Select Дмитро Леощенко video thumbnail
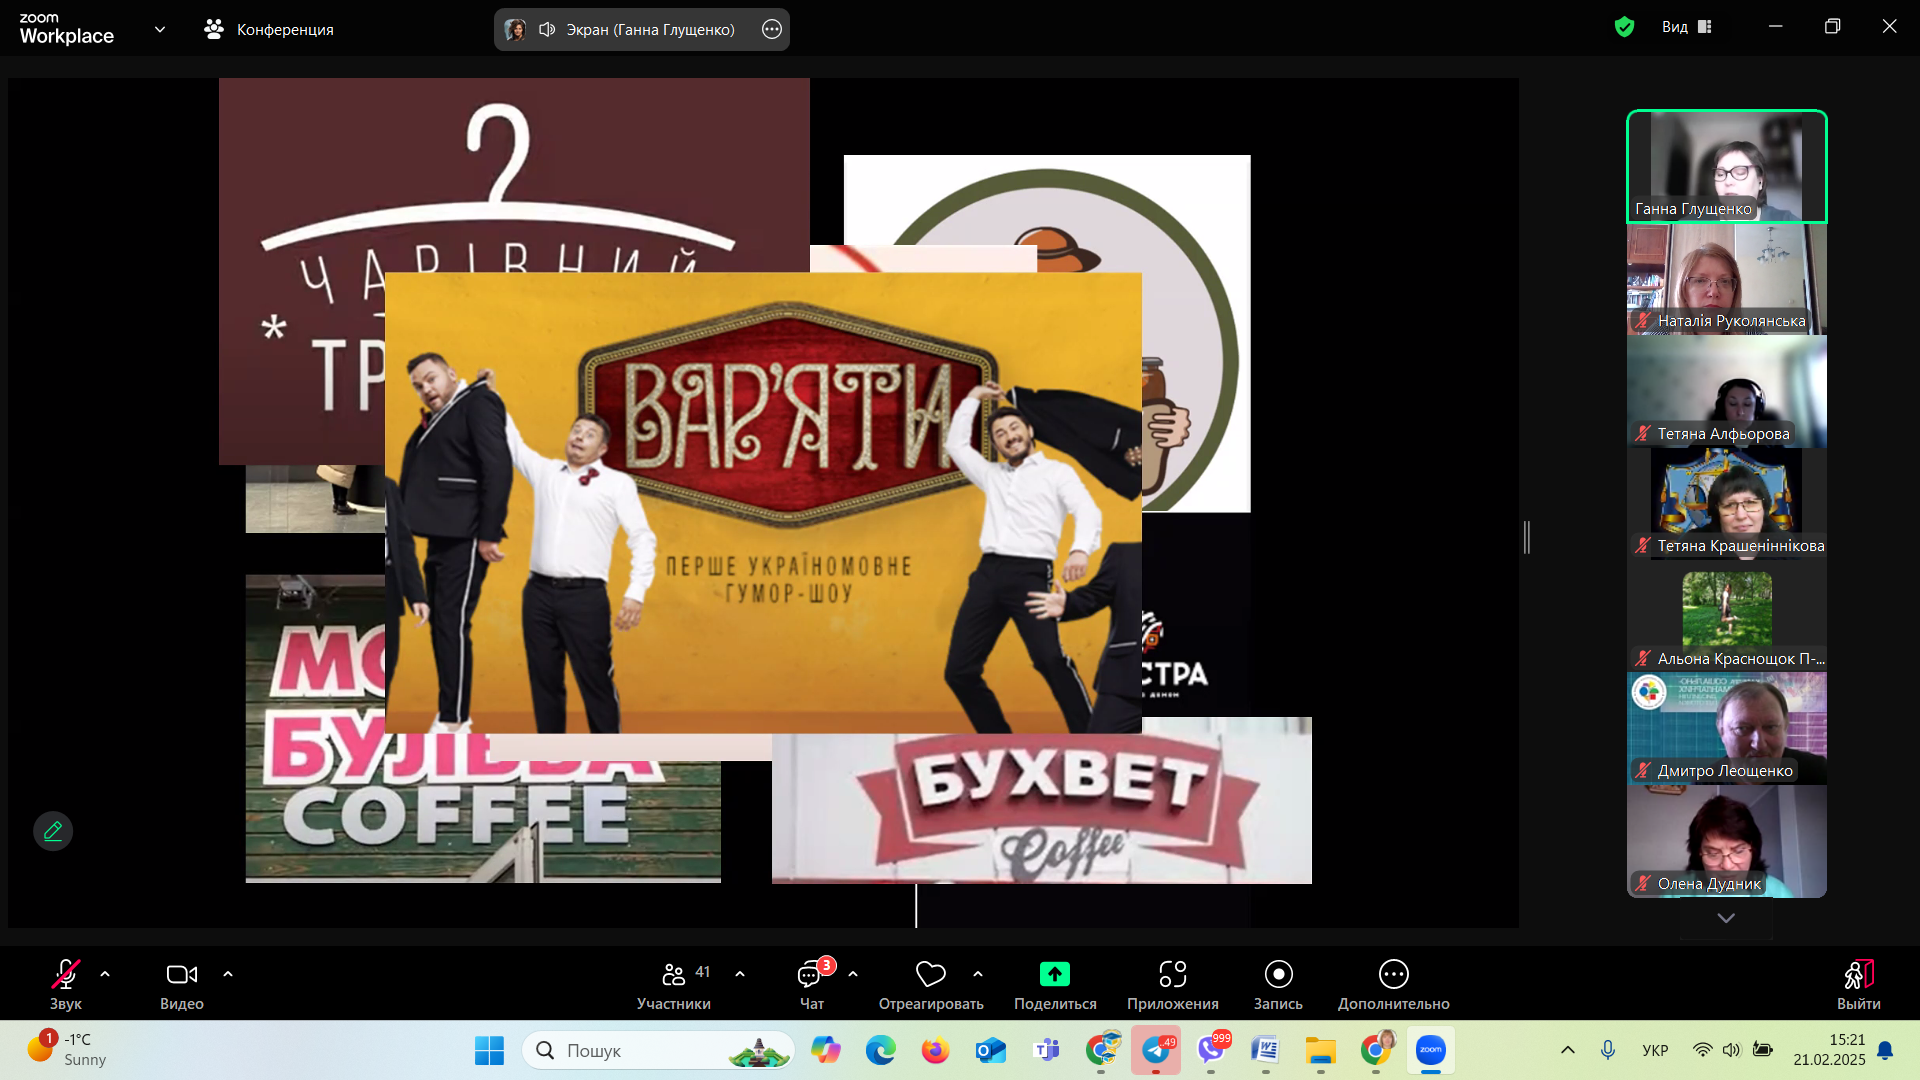Image resolution: width=1920 pixels, height=1080 pixels. click(1726, 728)
